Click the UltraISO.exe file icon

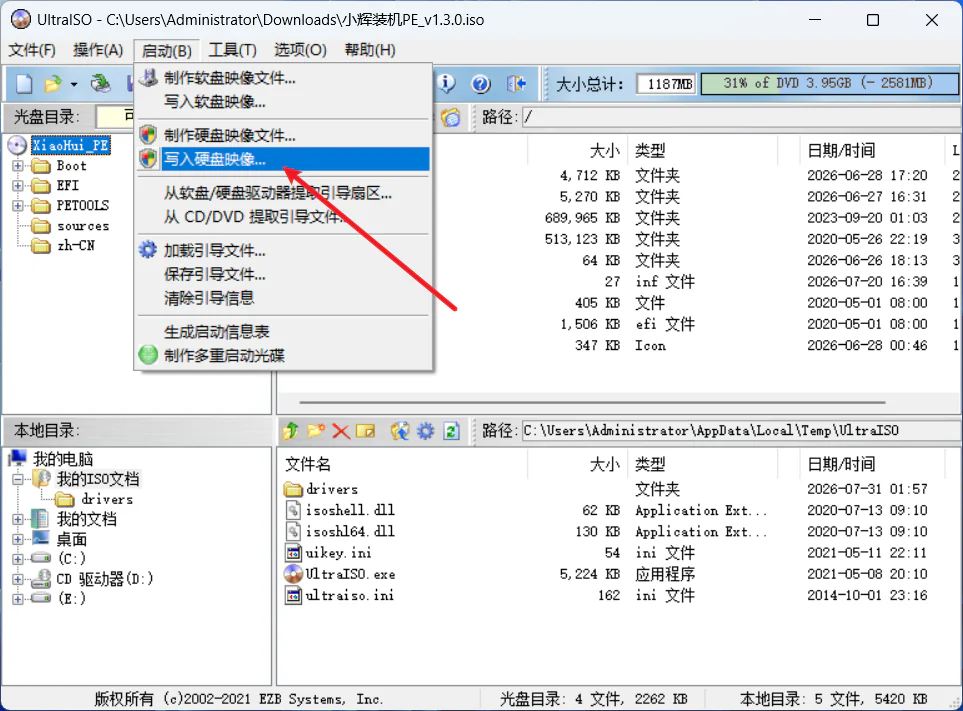[294, 574]
